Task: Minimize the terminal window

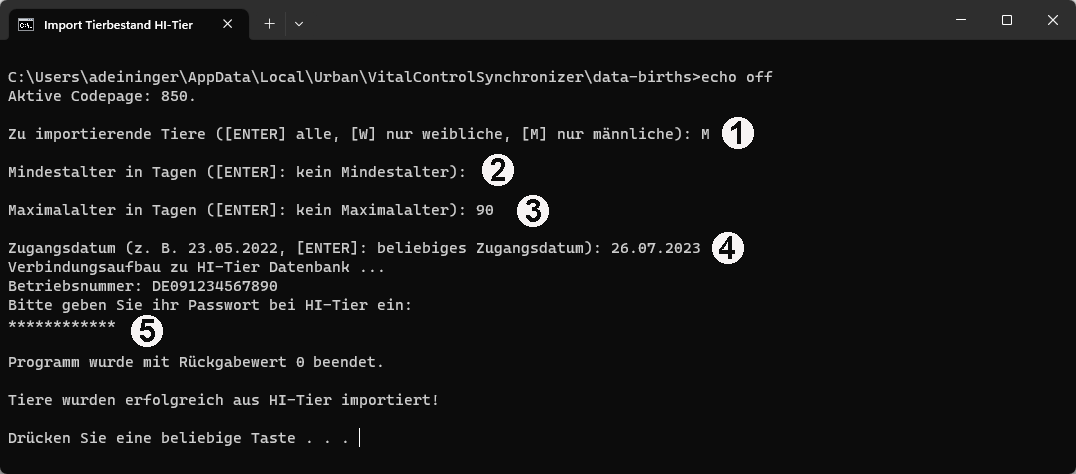Action: pyautogui.click(x=961, y=21)
